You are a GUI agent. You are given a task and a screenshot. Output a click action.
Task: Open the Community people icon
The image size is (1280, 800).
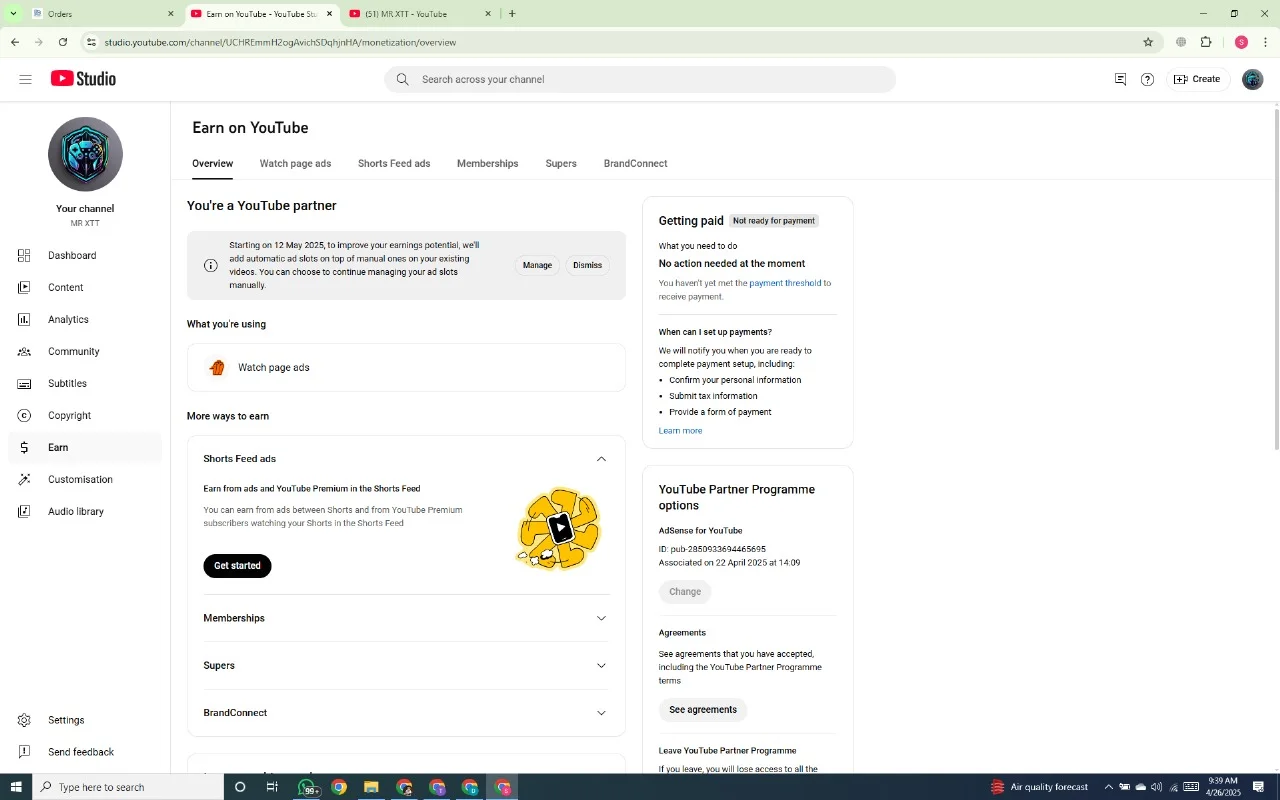click(x=24, y=352)
